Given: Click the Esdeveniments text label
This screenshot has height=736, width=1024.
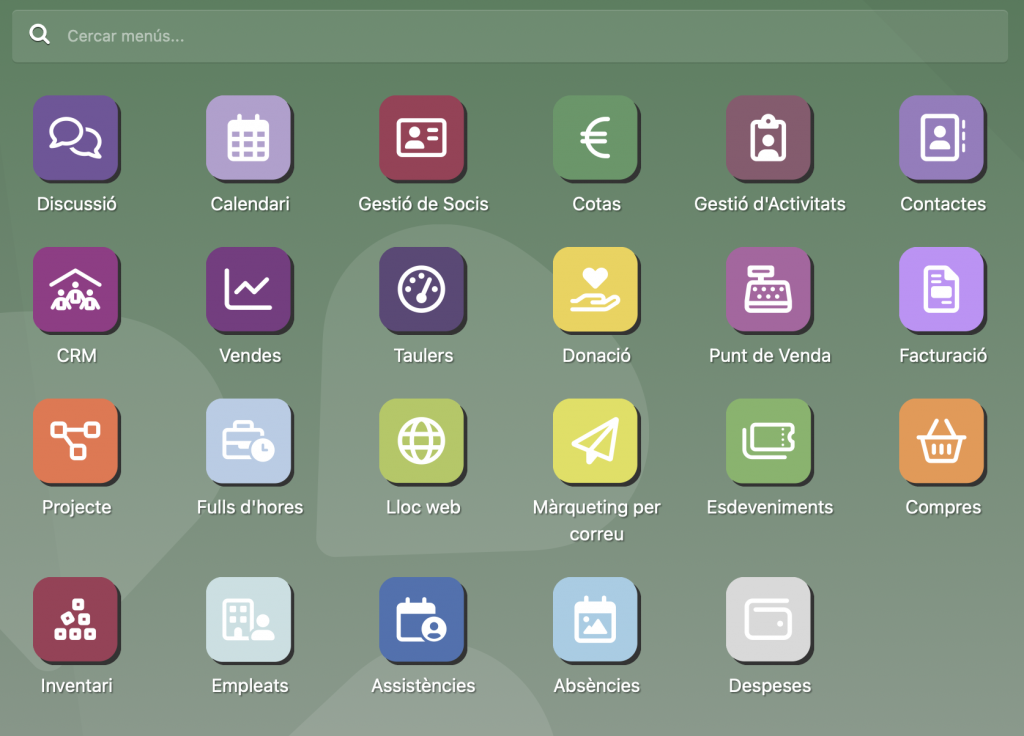Looking at the screenshot, I should point(769,508).
